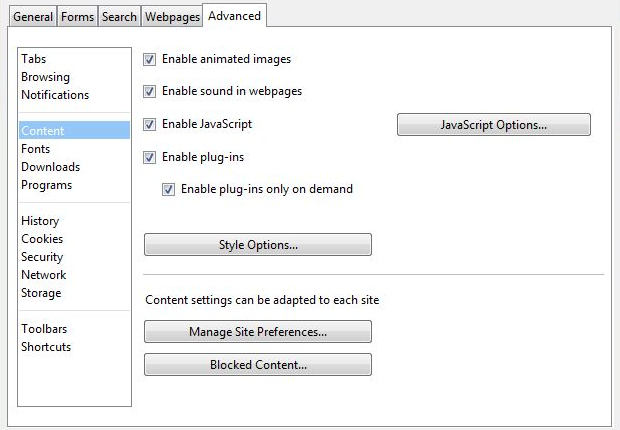Select the highlighted Content item
Image resolution: width=620 pixels, height=430 pixels.
74,131
